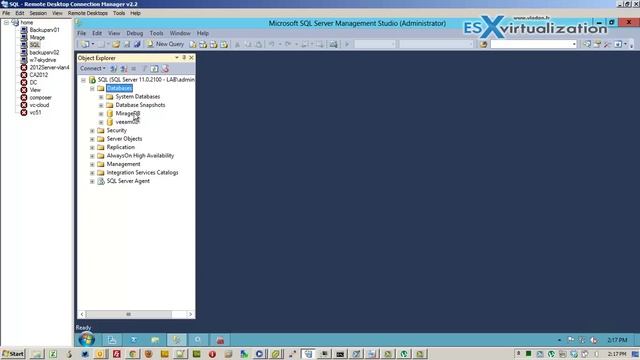Expand the SQL Server Agent node
This screenshot has height=360, width=640.
tap(92, 182)
